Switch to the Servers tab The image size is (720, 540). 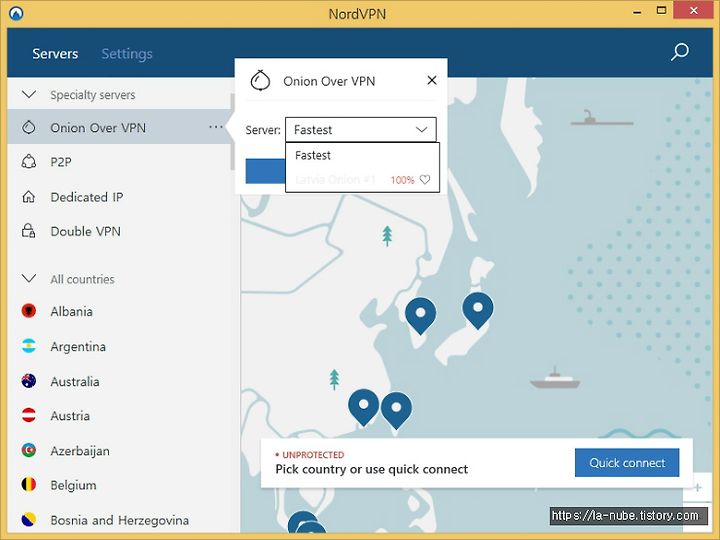coord(55,54)
